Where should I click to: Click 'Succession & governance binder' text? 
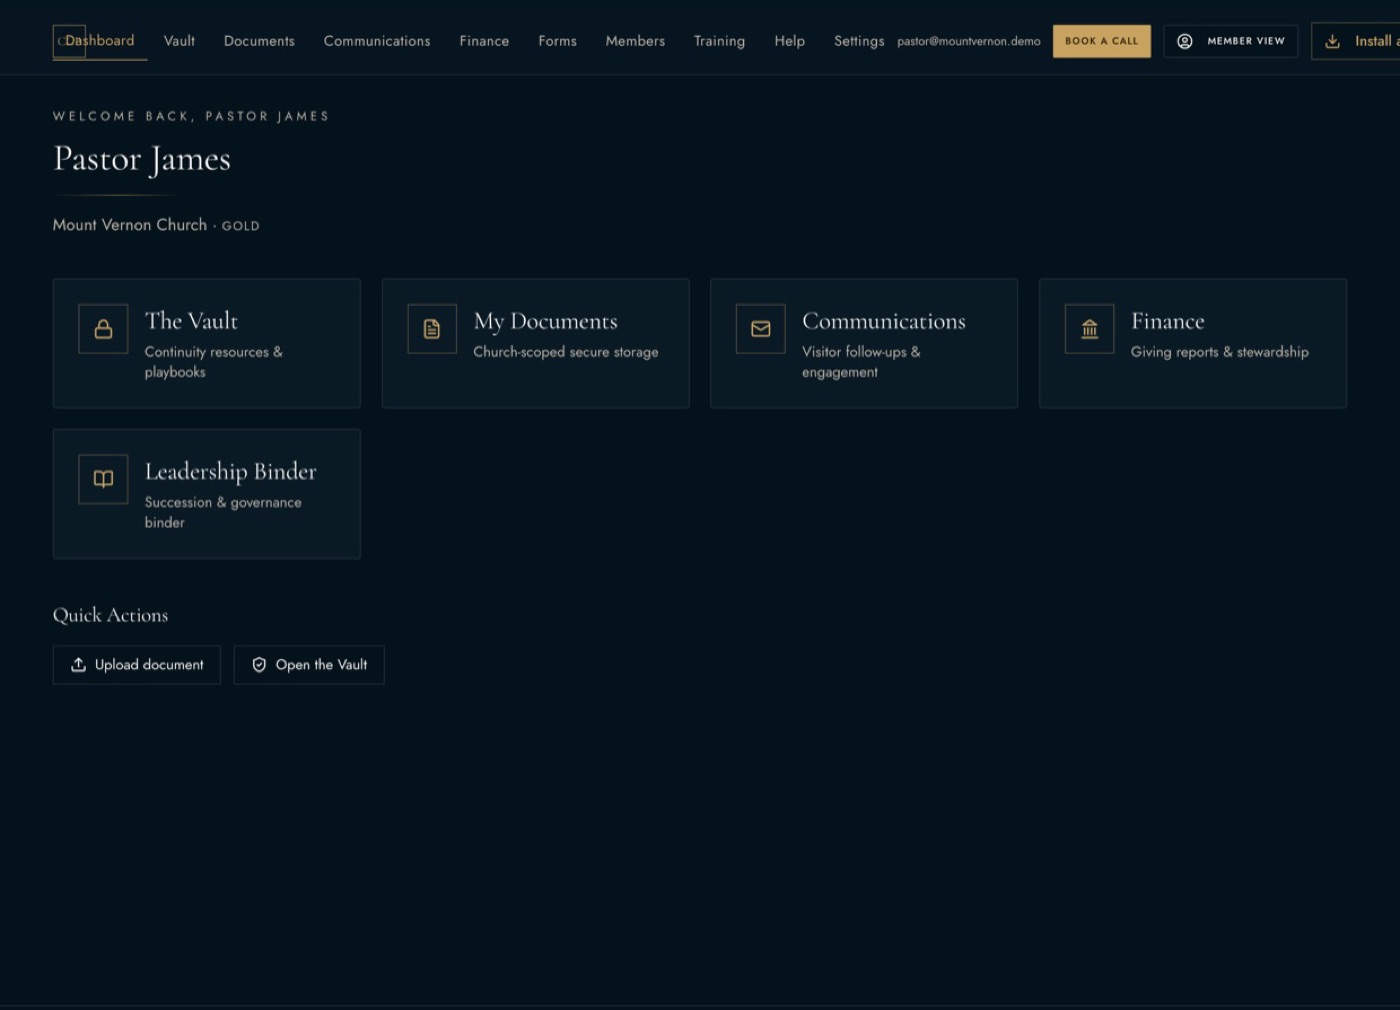[223, 512]
